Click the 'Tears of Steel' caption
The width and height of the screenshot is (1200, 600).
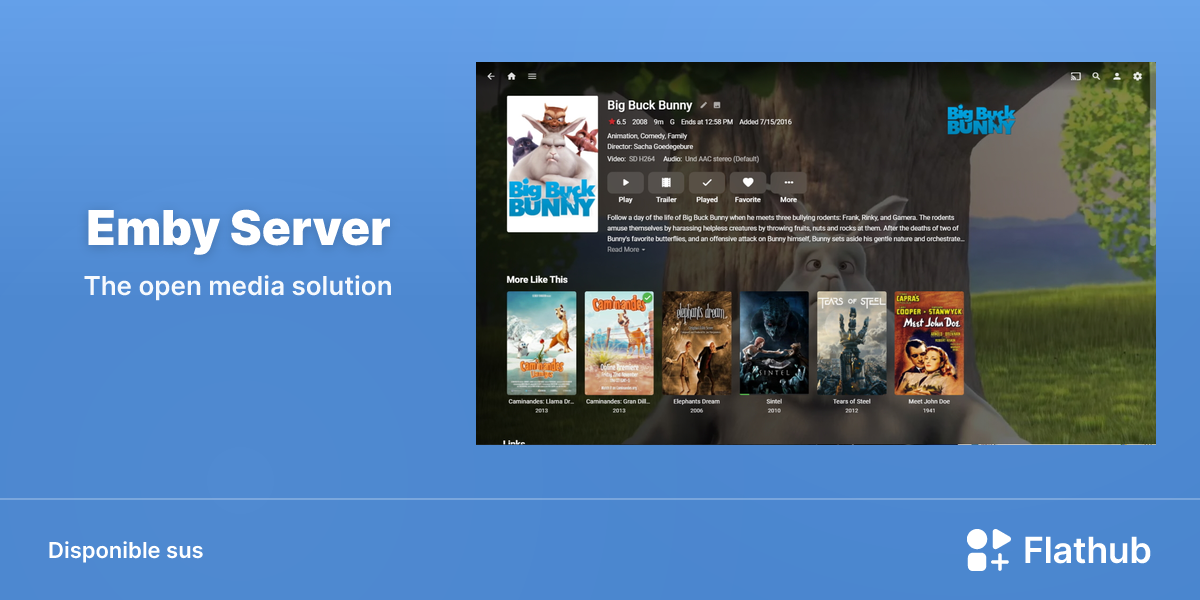click(852, 402)
